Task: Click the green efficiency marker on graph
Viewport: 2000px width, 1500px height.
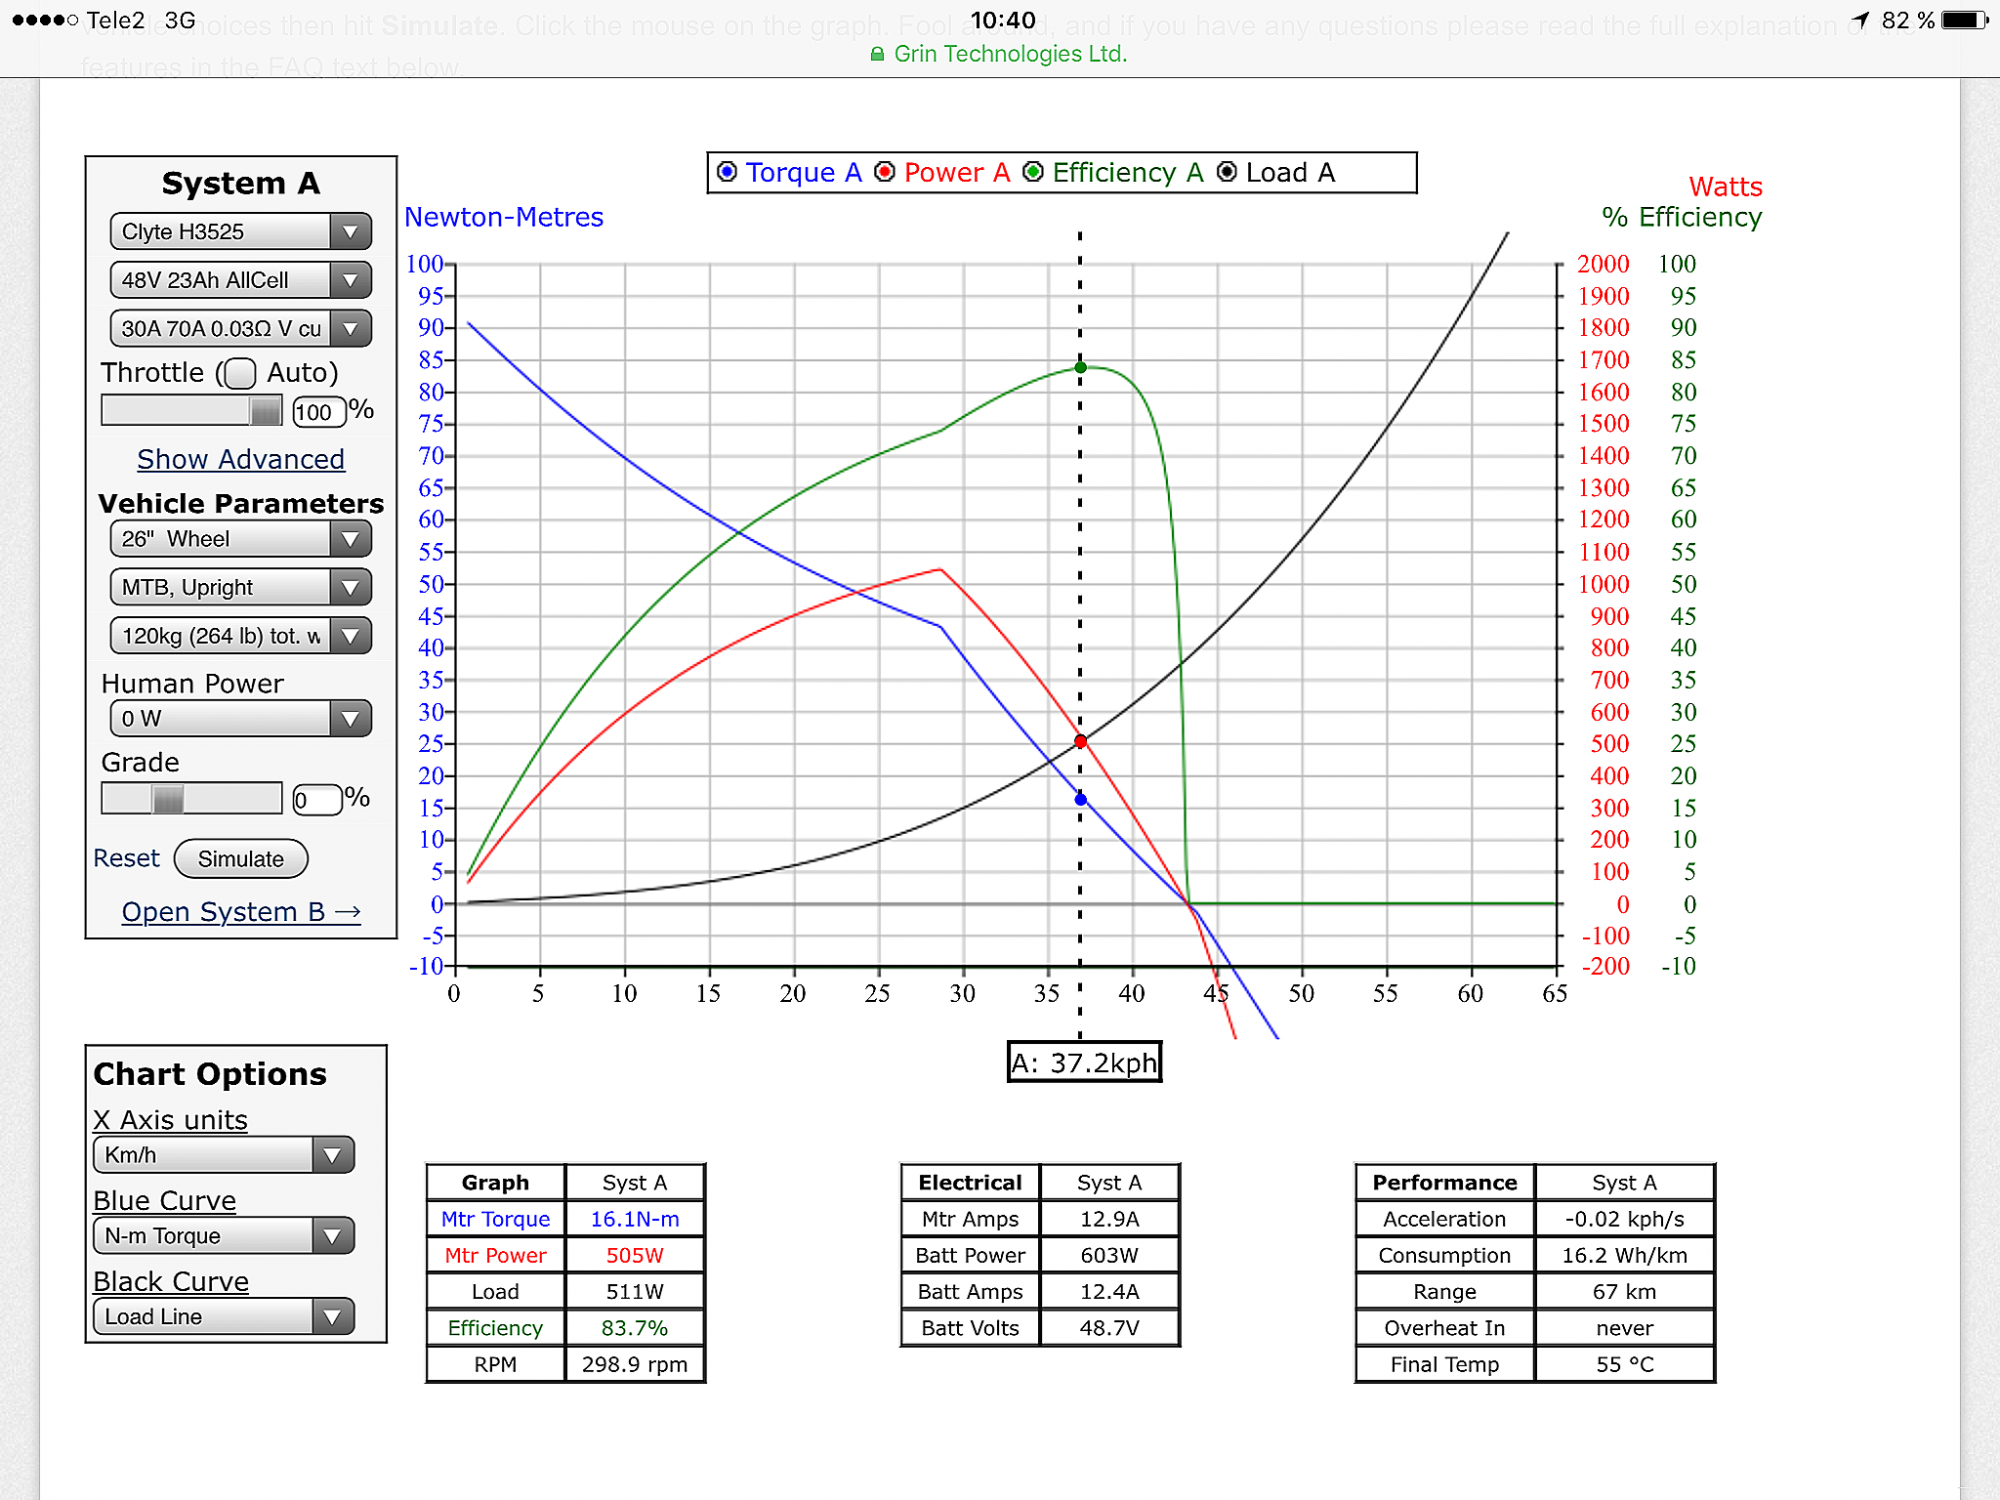Action: point(1080,368)
